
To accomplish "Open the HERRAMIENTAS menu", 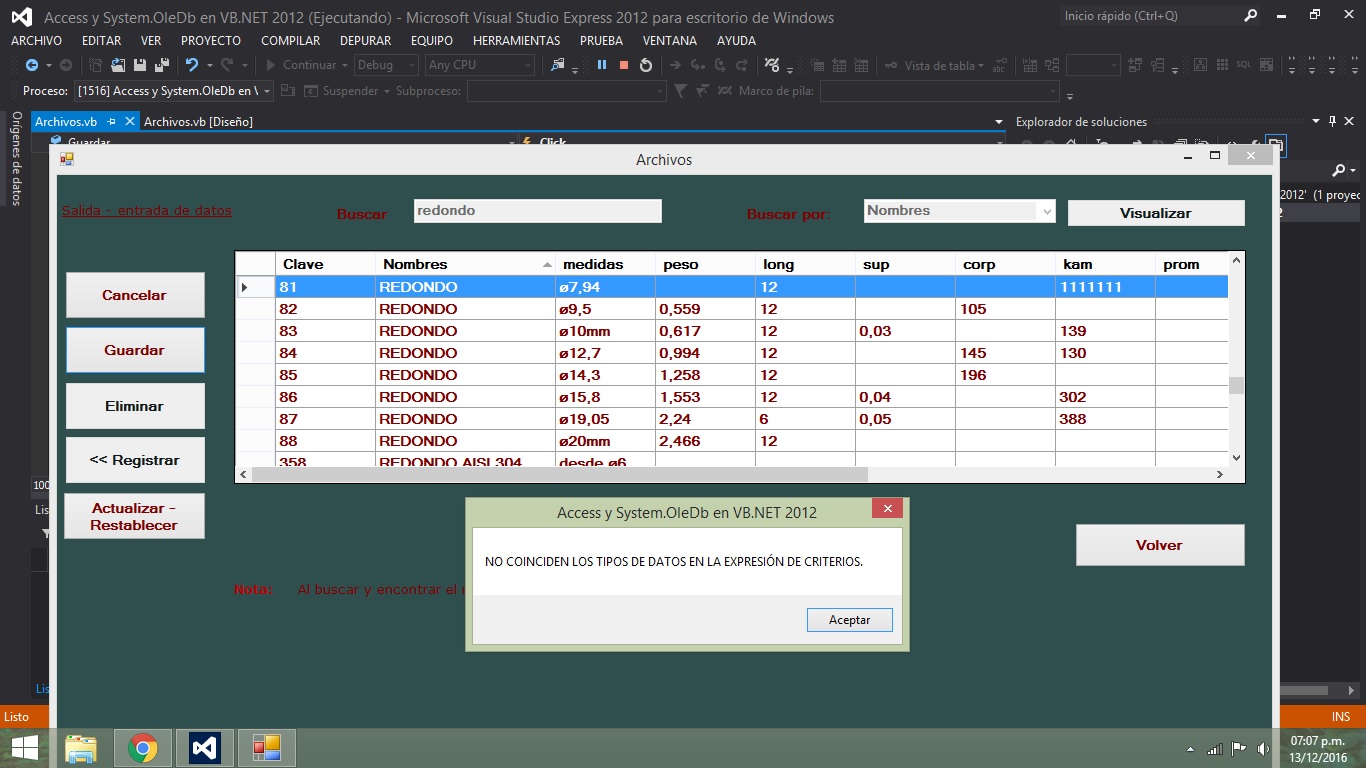I will 516,41.
